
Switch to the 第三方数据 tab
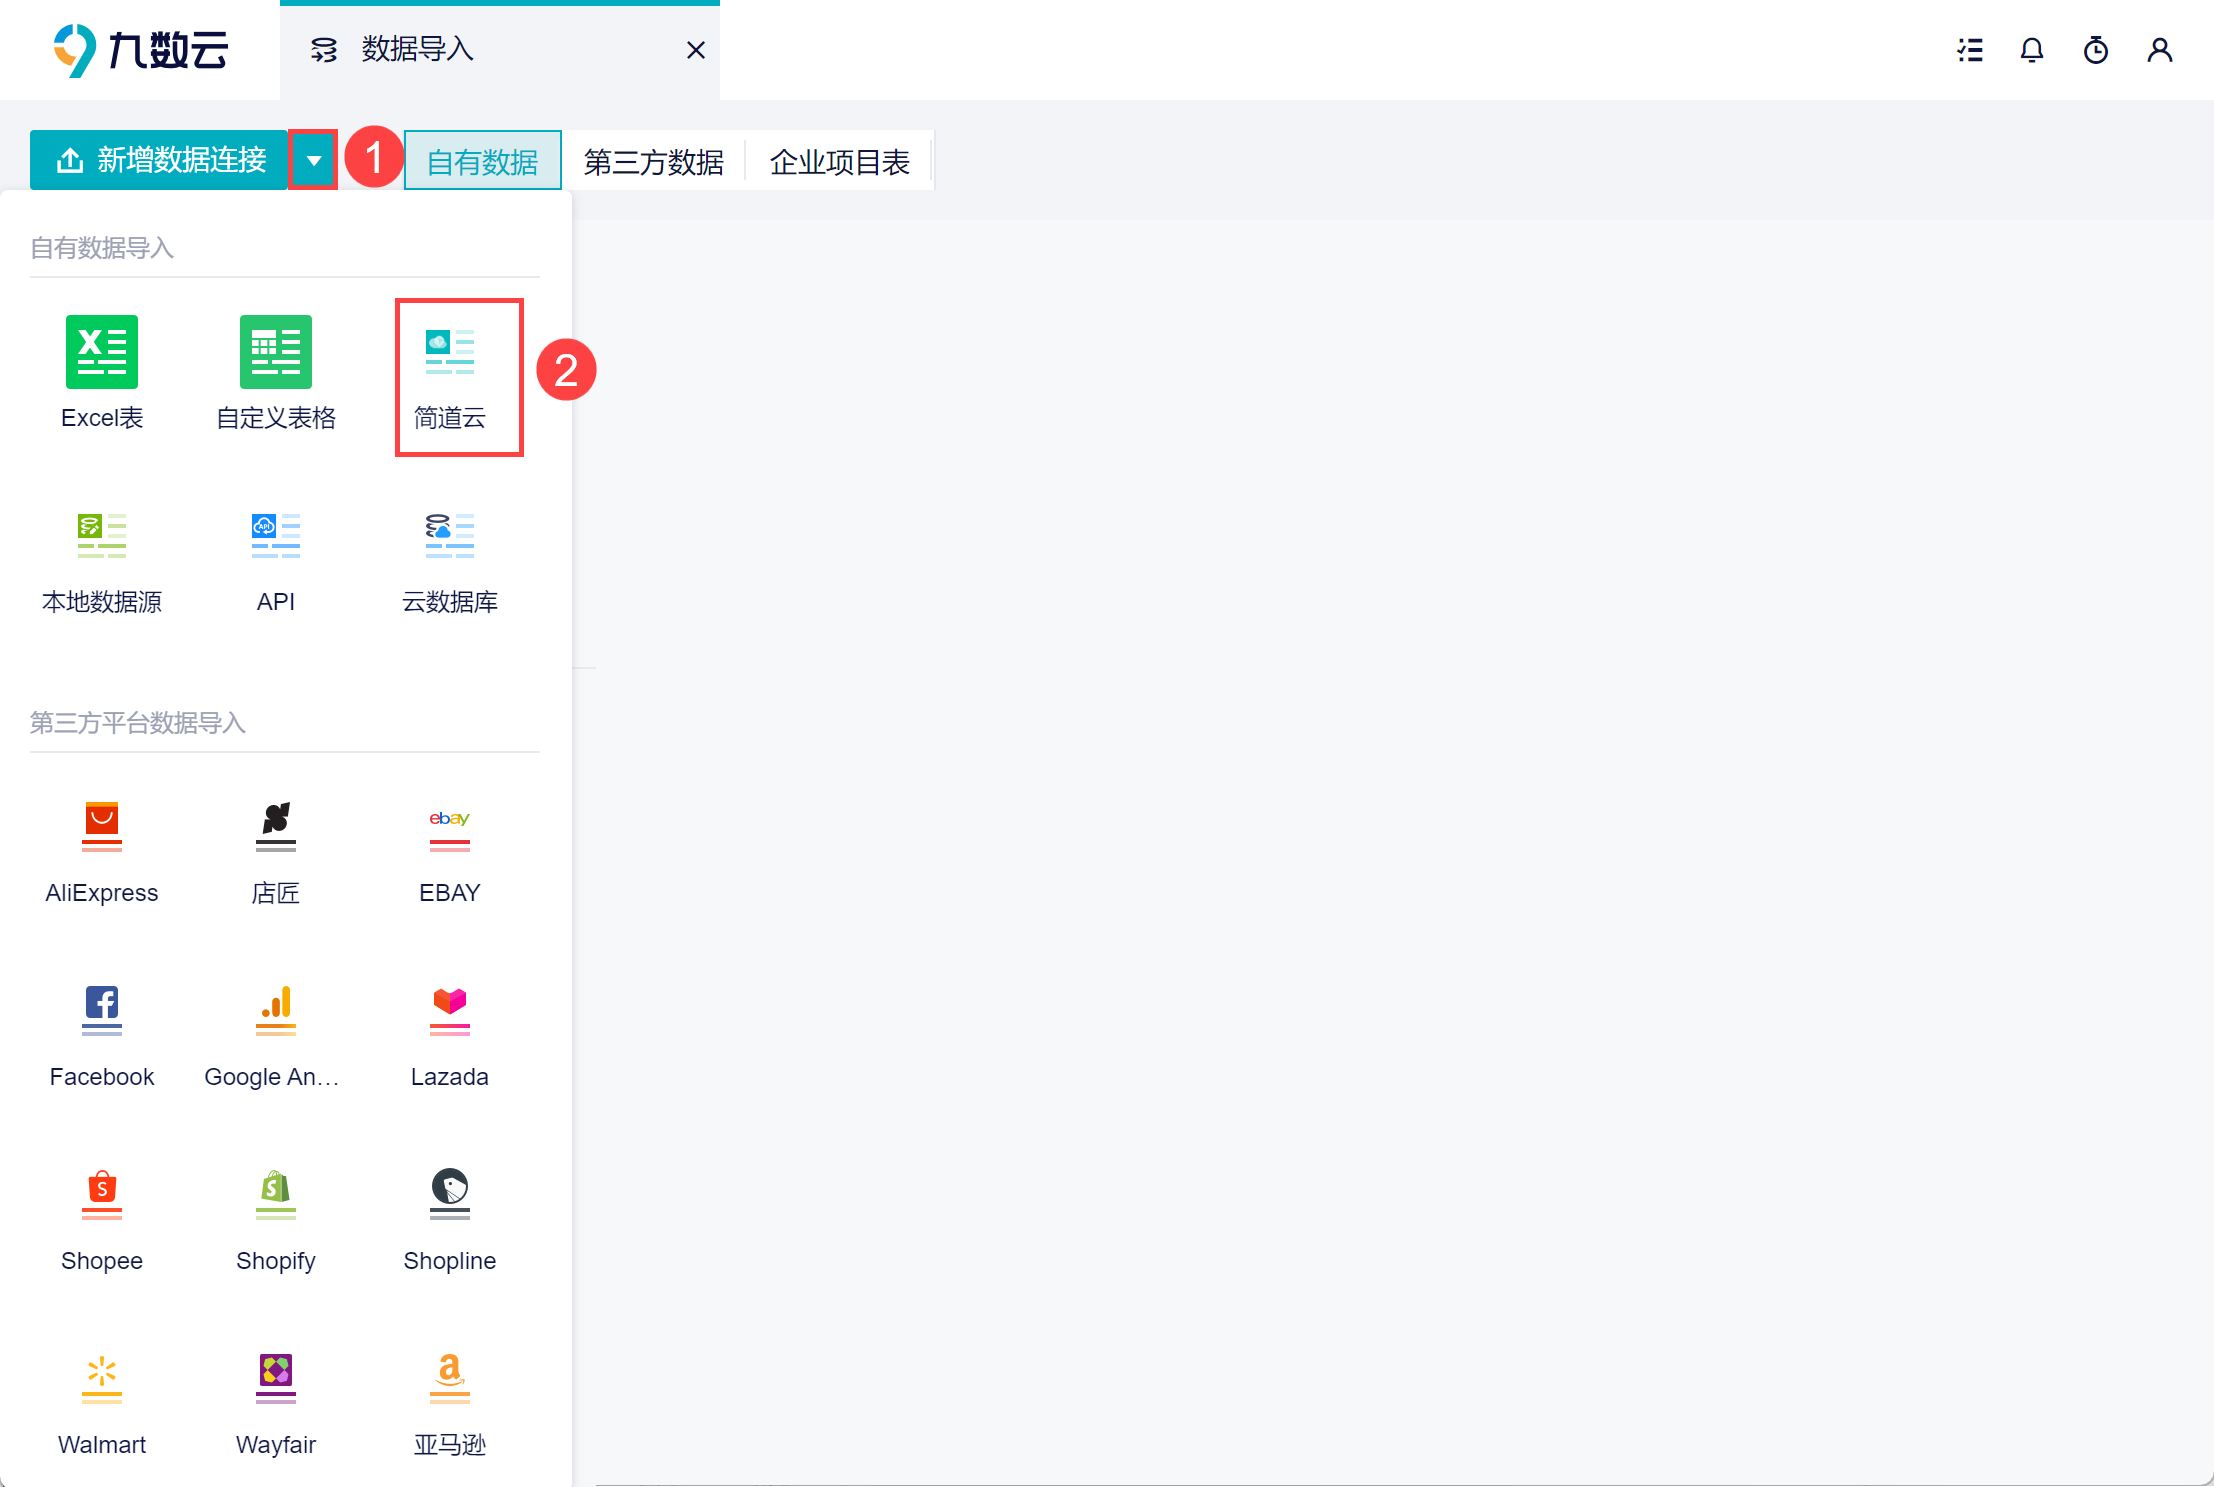point(653,162)
